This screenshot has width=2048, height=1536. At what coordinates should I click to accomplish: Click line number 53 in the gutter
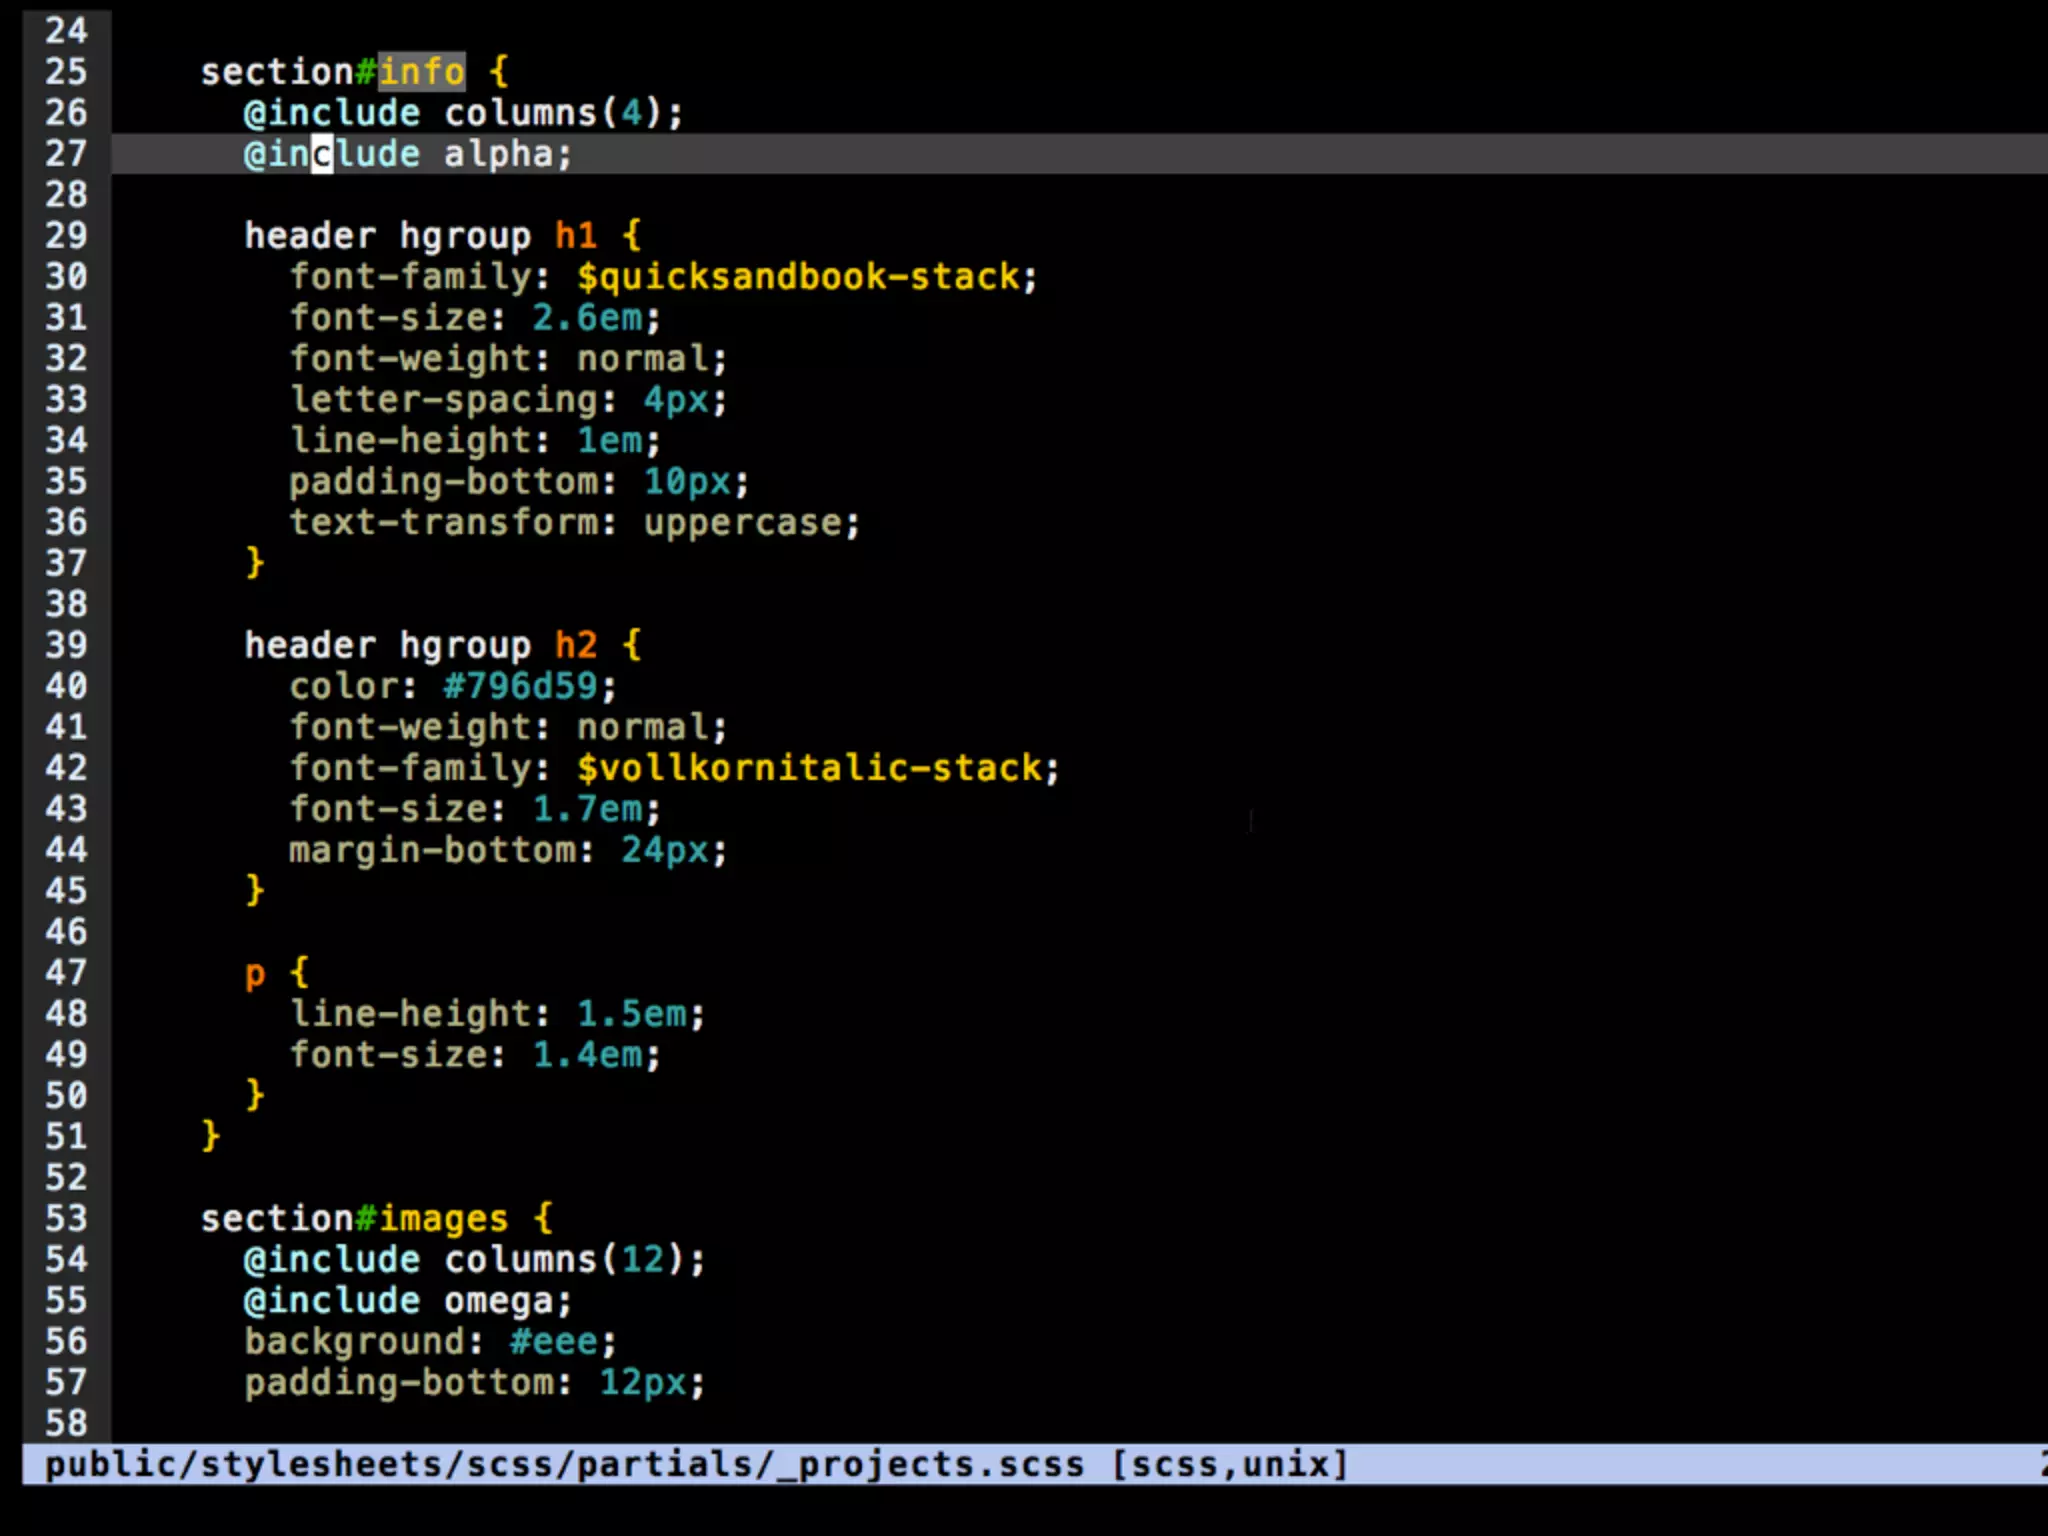66,1219
